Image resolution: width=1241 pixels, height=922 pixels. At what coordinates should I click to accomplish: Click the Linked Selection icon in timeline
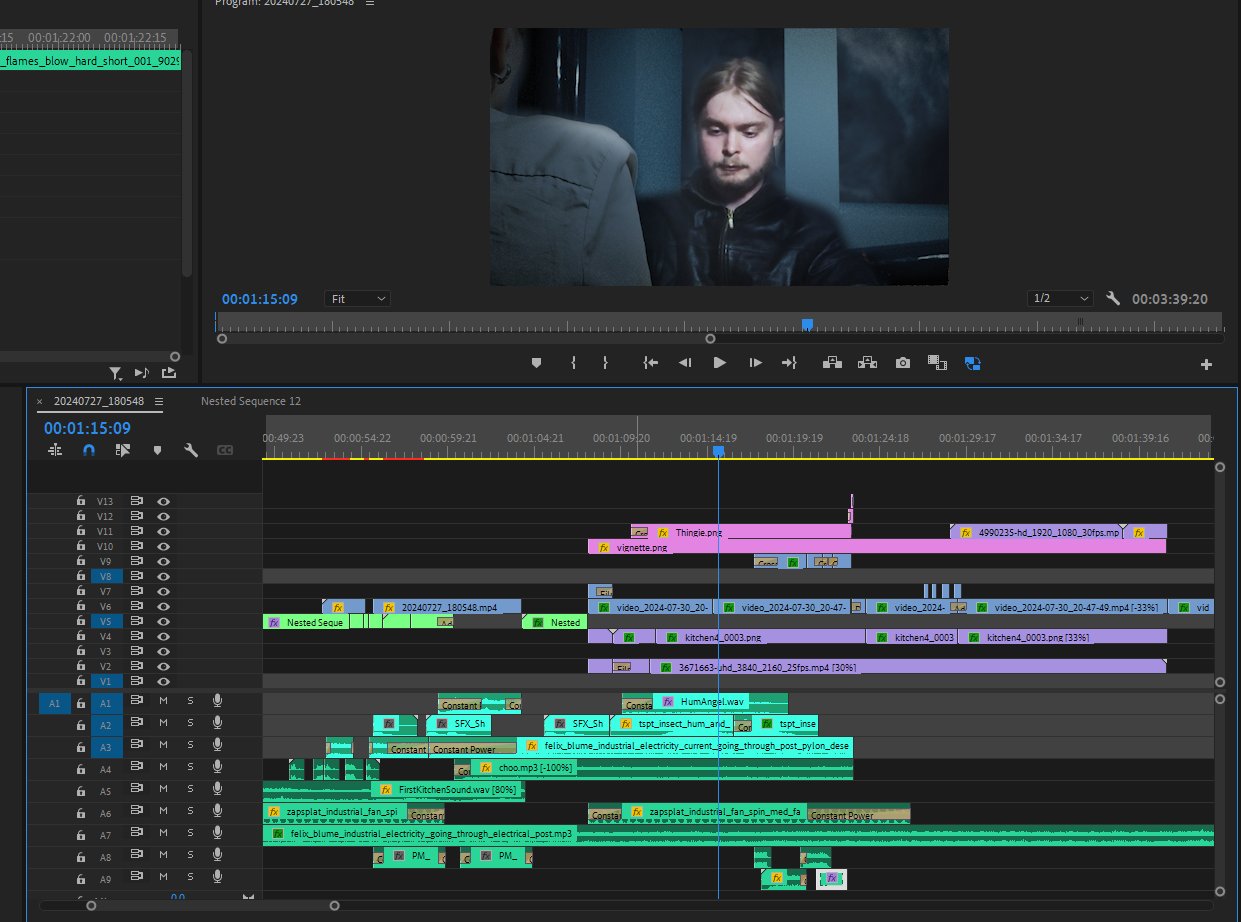[x=123, y=451]
